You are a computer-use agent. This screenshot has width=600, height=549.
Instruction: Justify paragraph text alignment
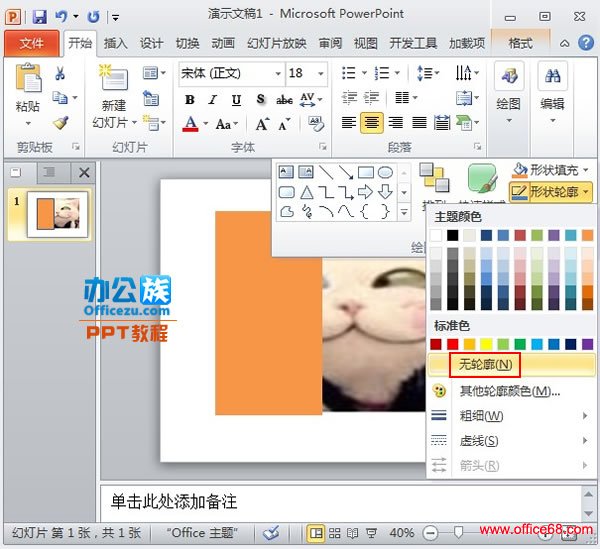click(419, 123)
